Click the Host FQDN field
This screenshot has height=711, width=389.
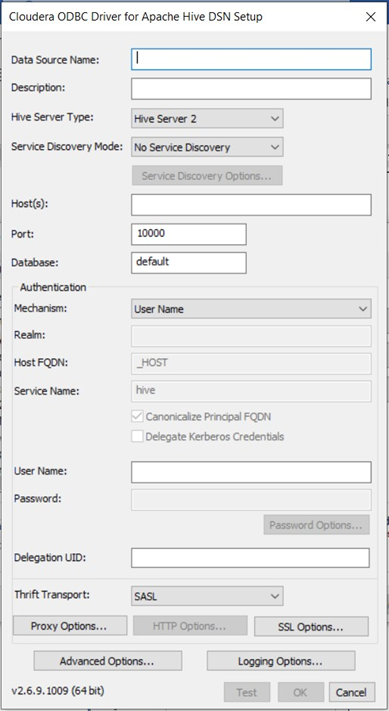[251, 364]
